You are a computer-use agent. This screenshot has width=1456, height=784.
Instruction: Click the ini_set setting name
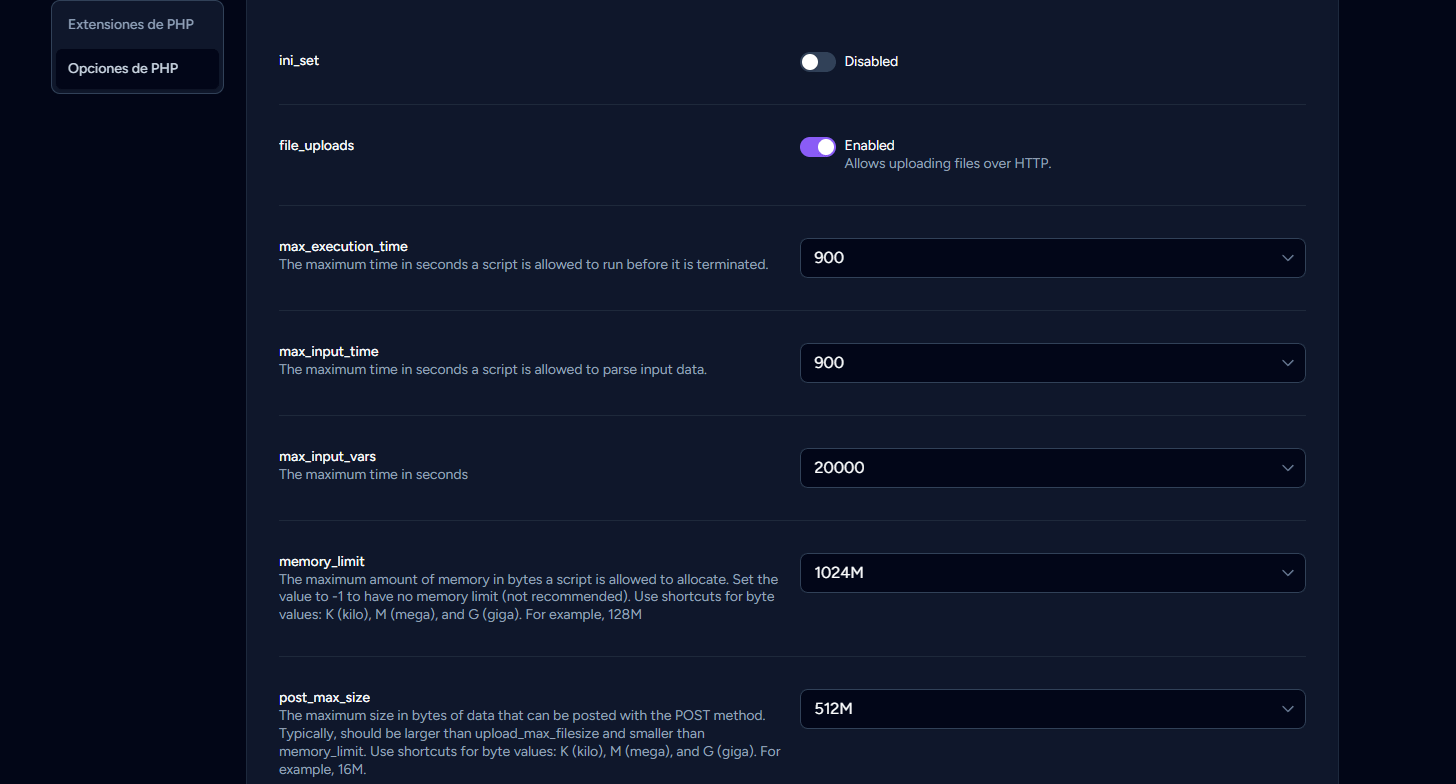point(299,61)
